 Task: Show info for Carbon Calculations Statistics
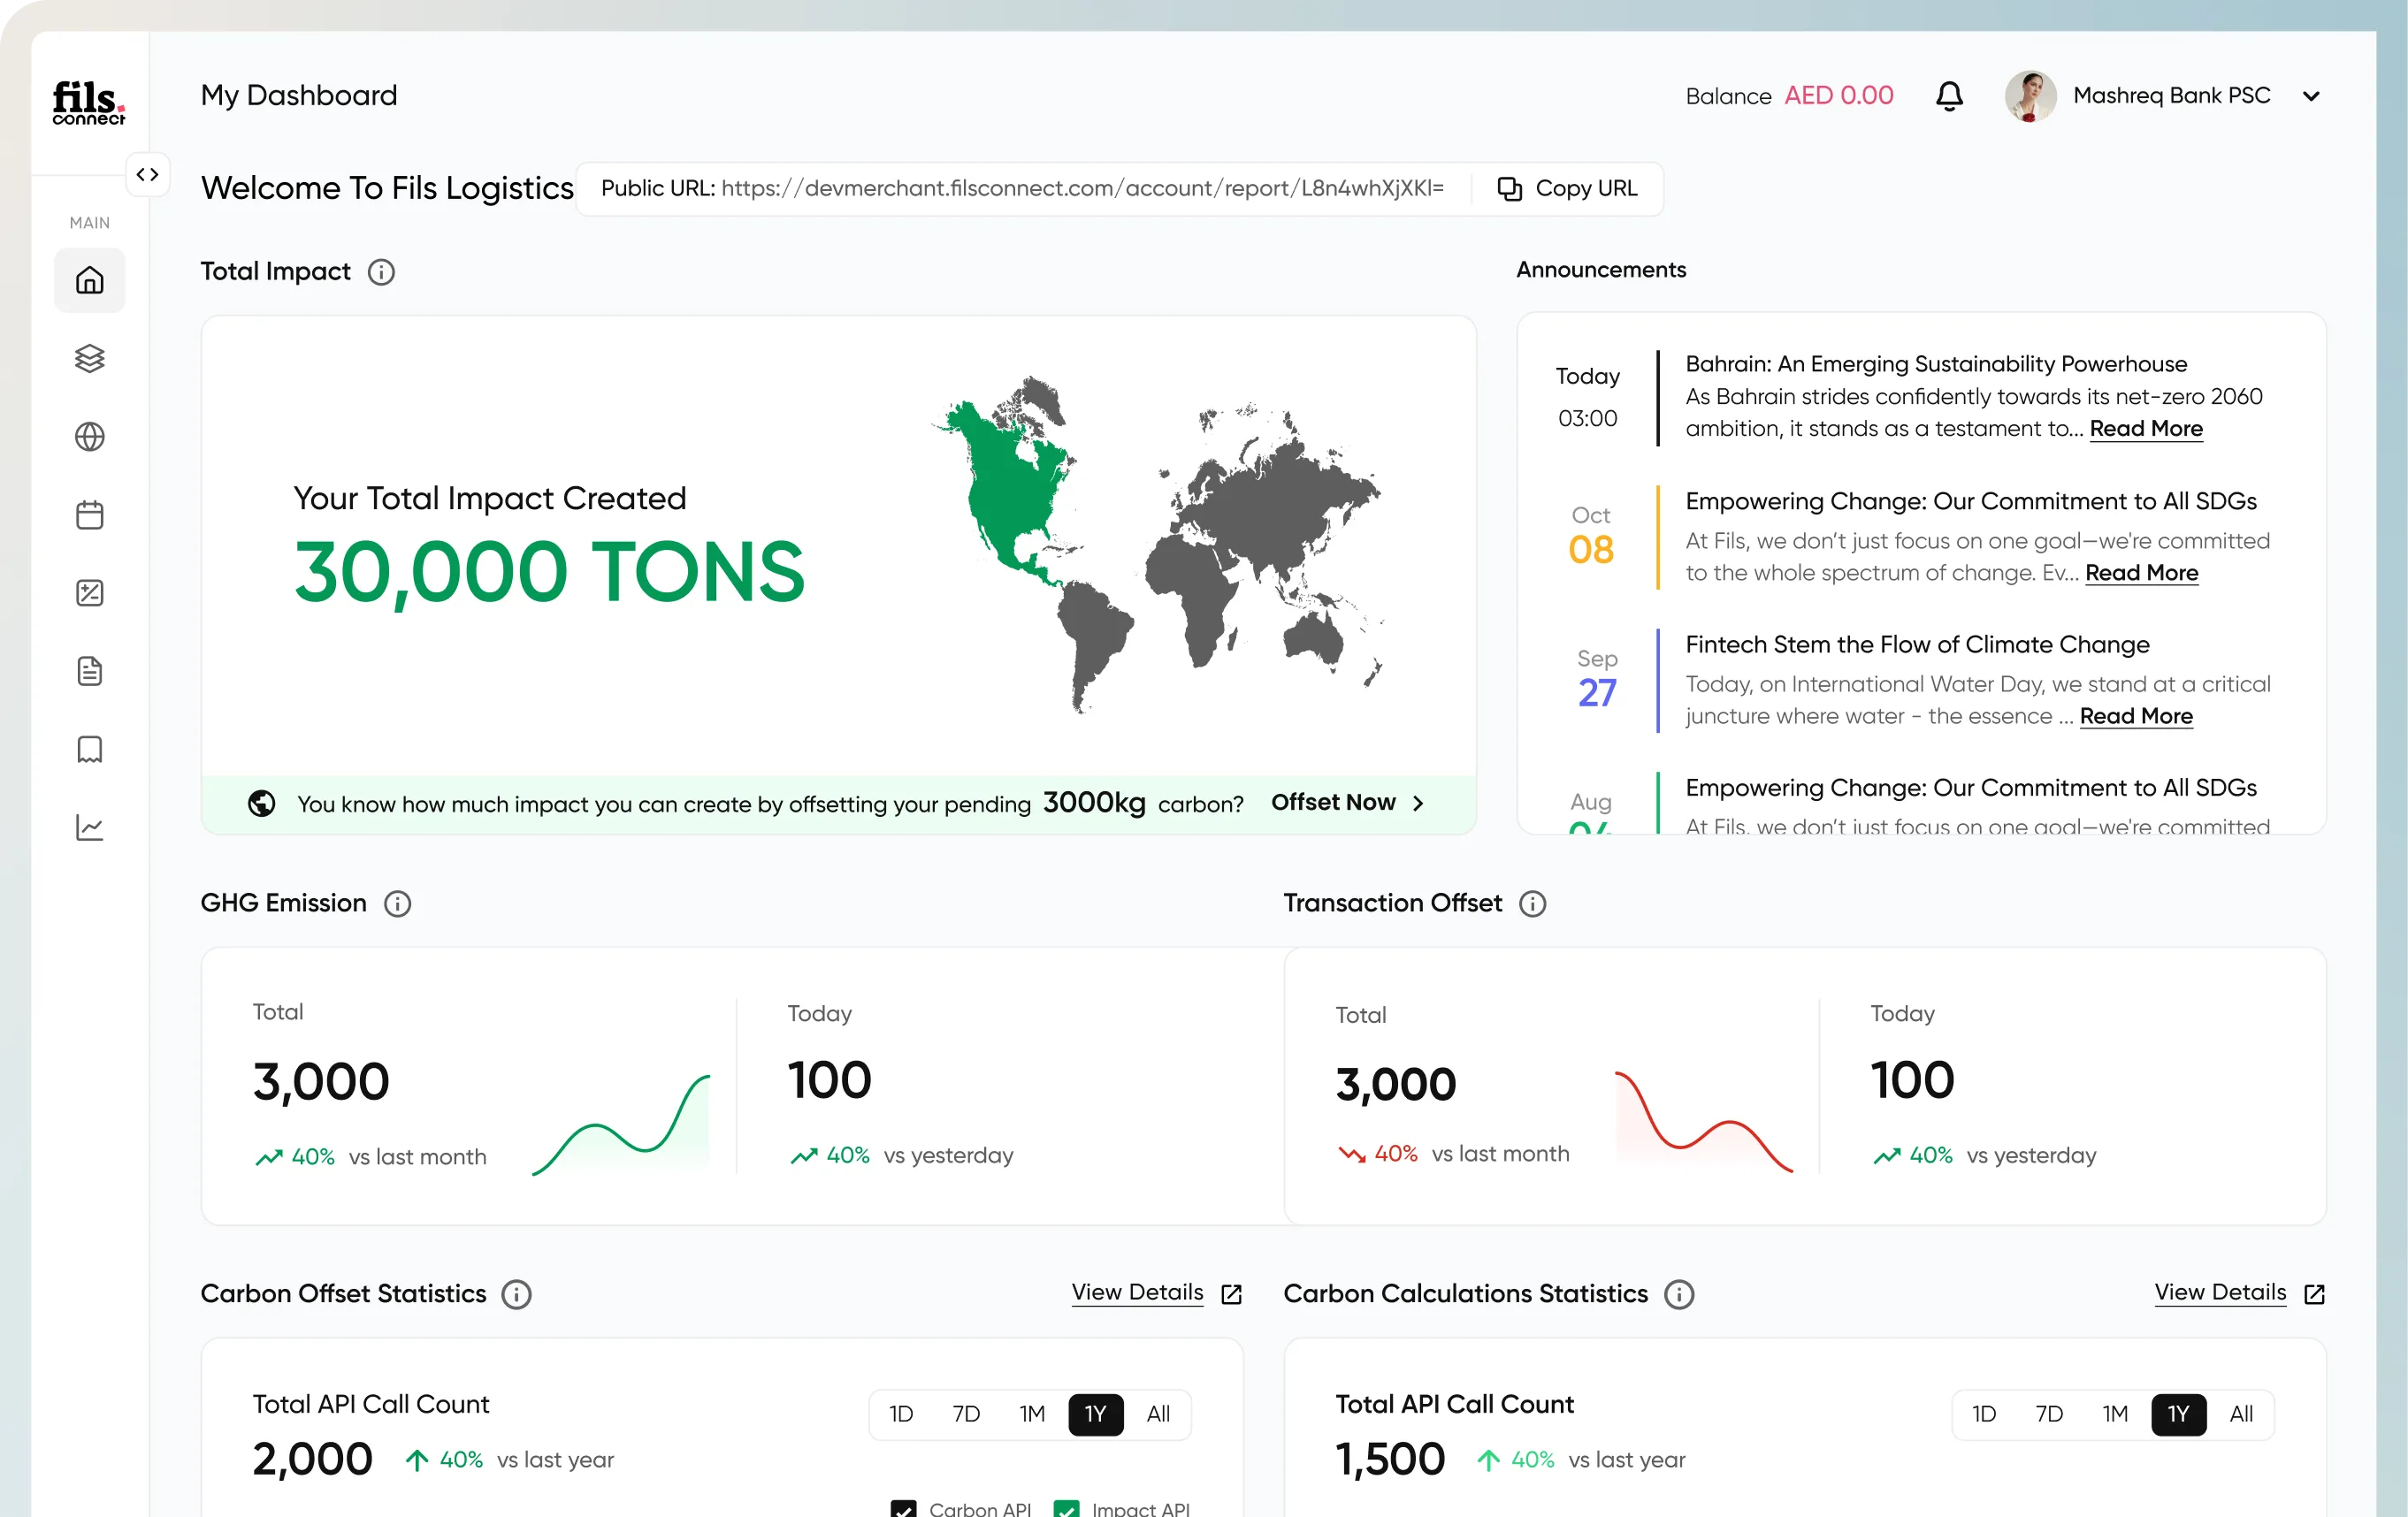point(1679,1295)
